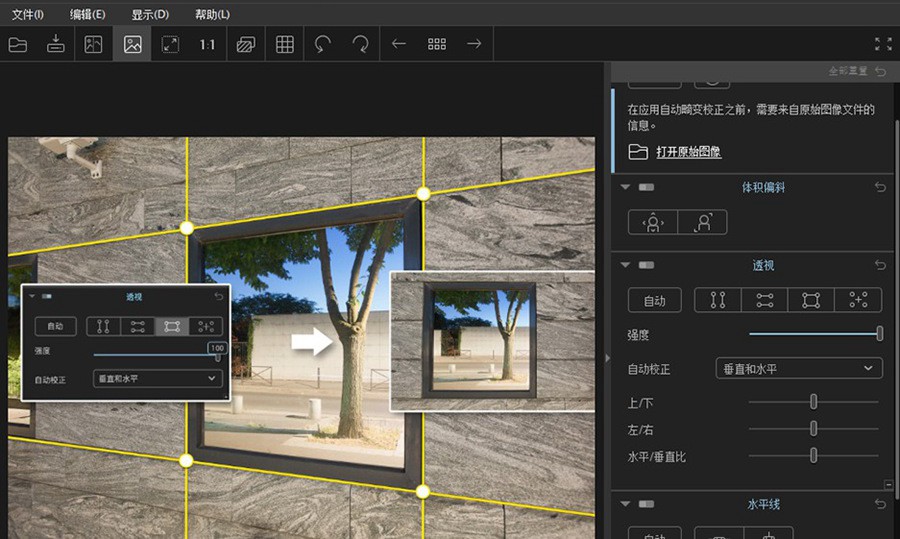Click the stacked layers overlay icon
Viewport: 900px width, 539px height.
click(246, 44)
